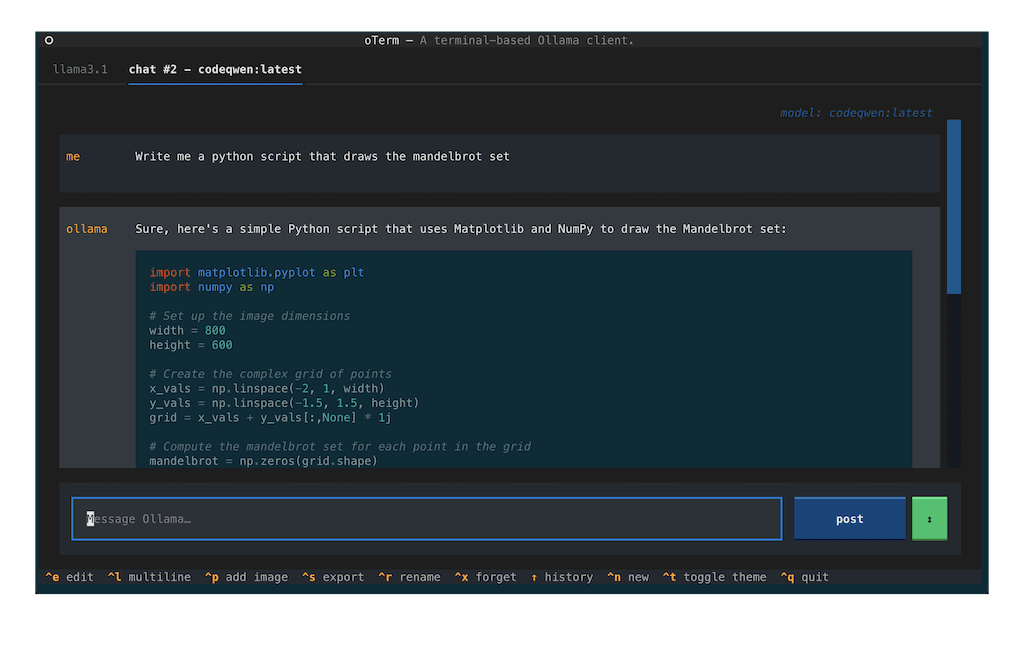
Task: Click ^q quit in the footer
Action: point(805,577)
